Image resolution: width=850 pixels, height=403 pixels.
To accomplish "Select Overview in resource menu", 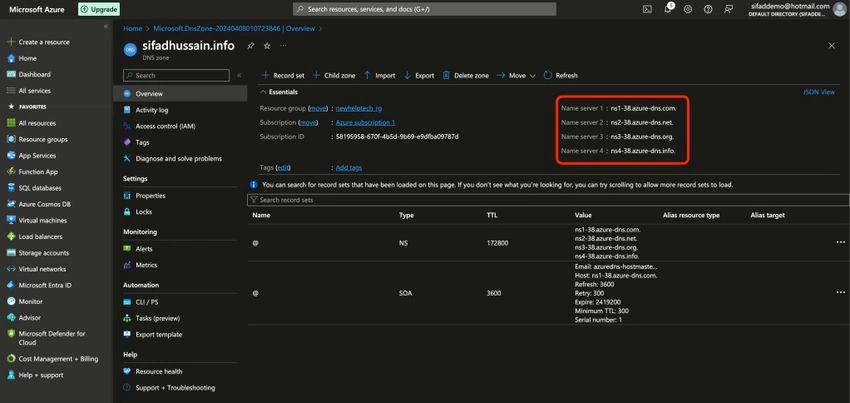I will coord(180,93).
